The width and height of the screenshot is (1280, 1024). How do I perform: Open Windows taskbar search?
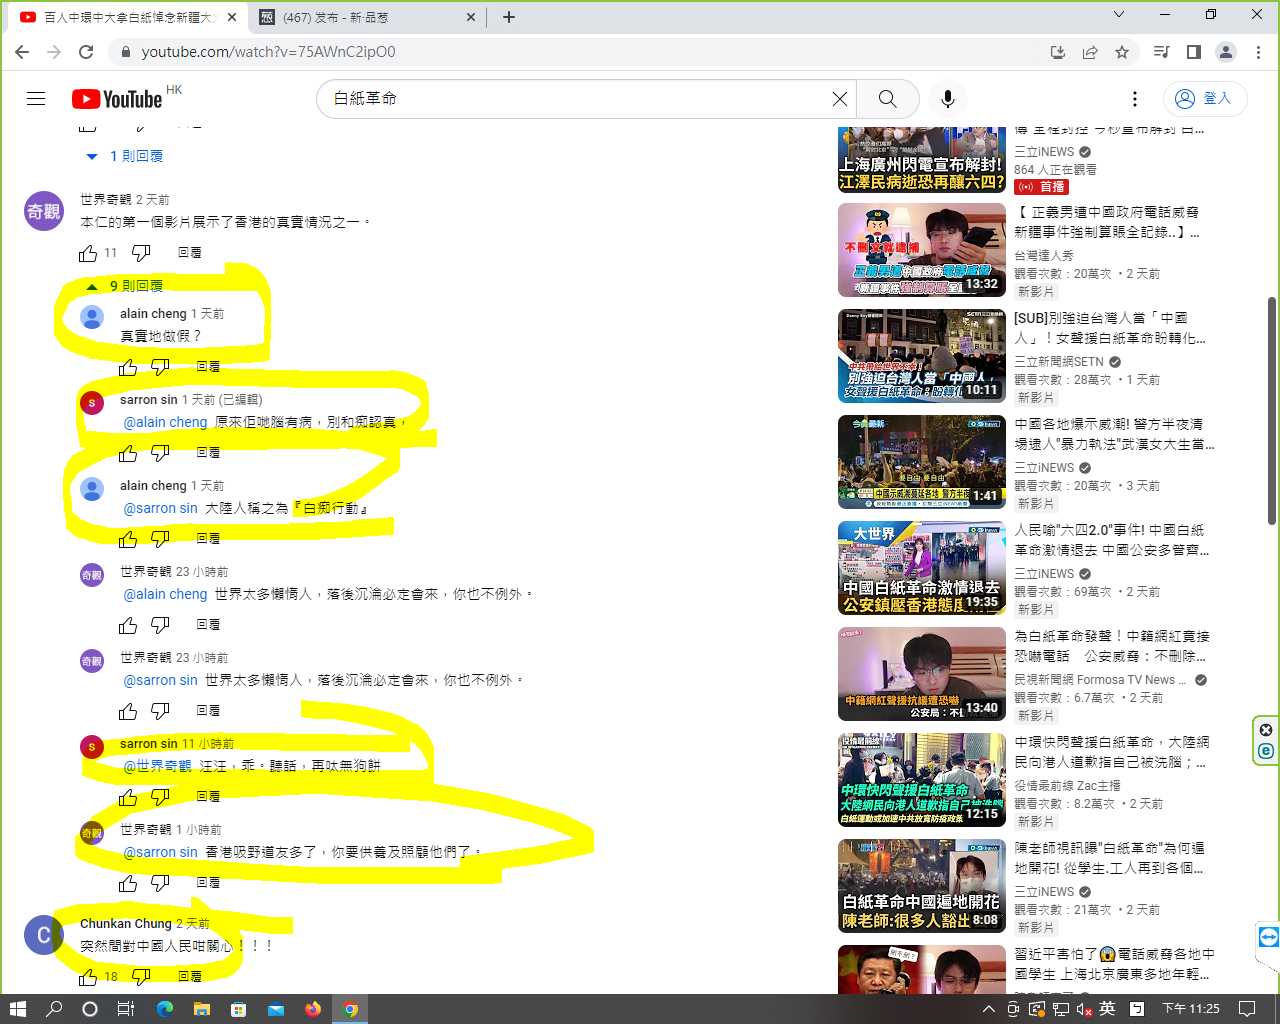pos(54,1009)
